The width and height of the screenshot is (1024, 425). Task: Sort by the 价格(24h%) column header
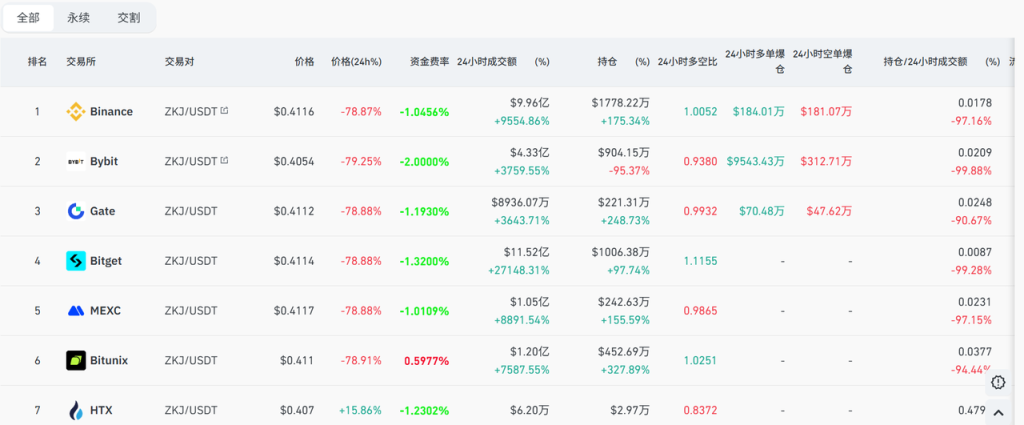tap(357, 62)
